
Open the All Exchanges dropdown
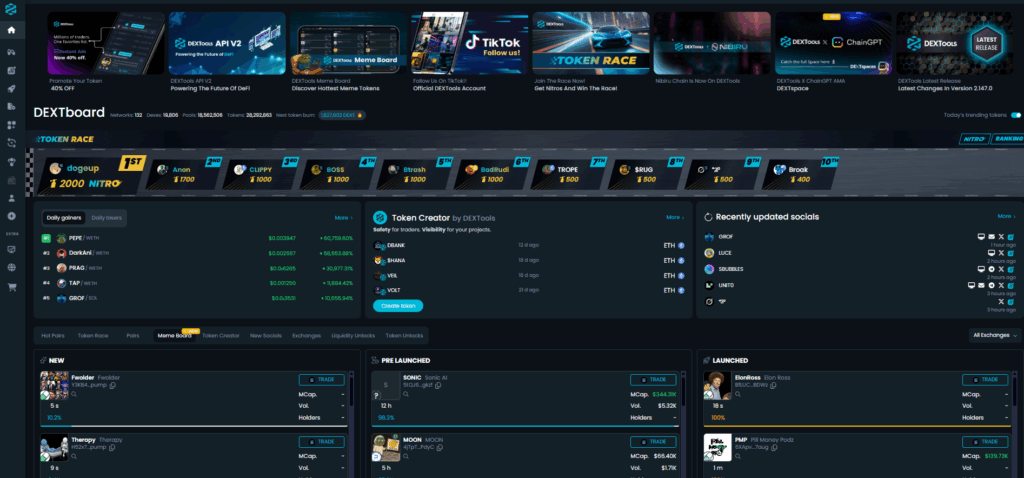click(x=995, y=335)
